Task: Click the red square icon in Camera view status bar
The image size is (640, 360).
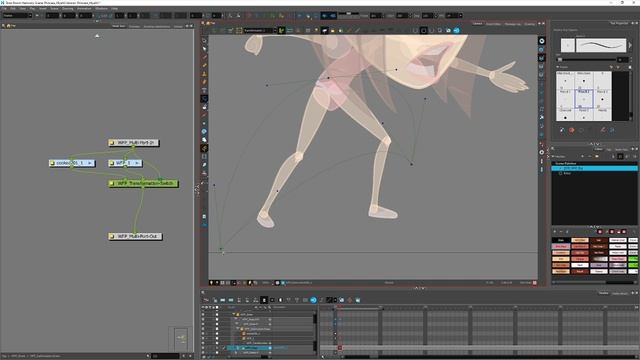Action: tap(535, 282)
